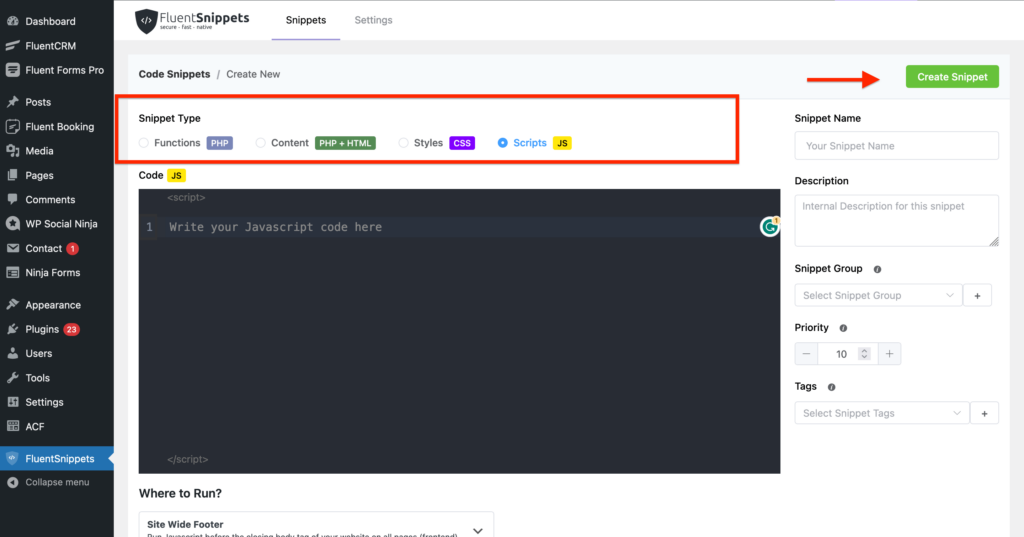Click the Users person icon

click(12, 353)
